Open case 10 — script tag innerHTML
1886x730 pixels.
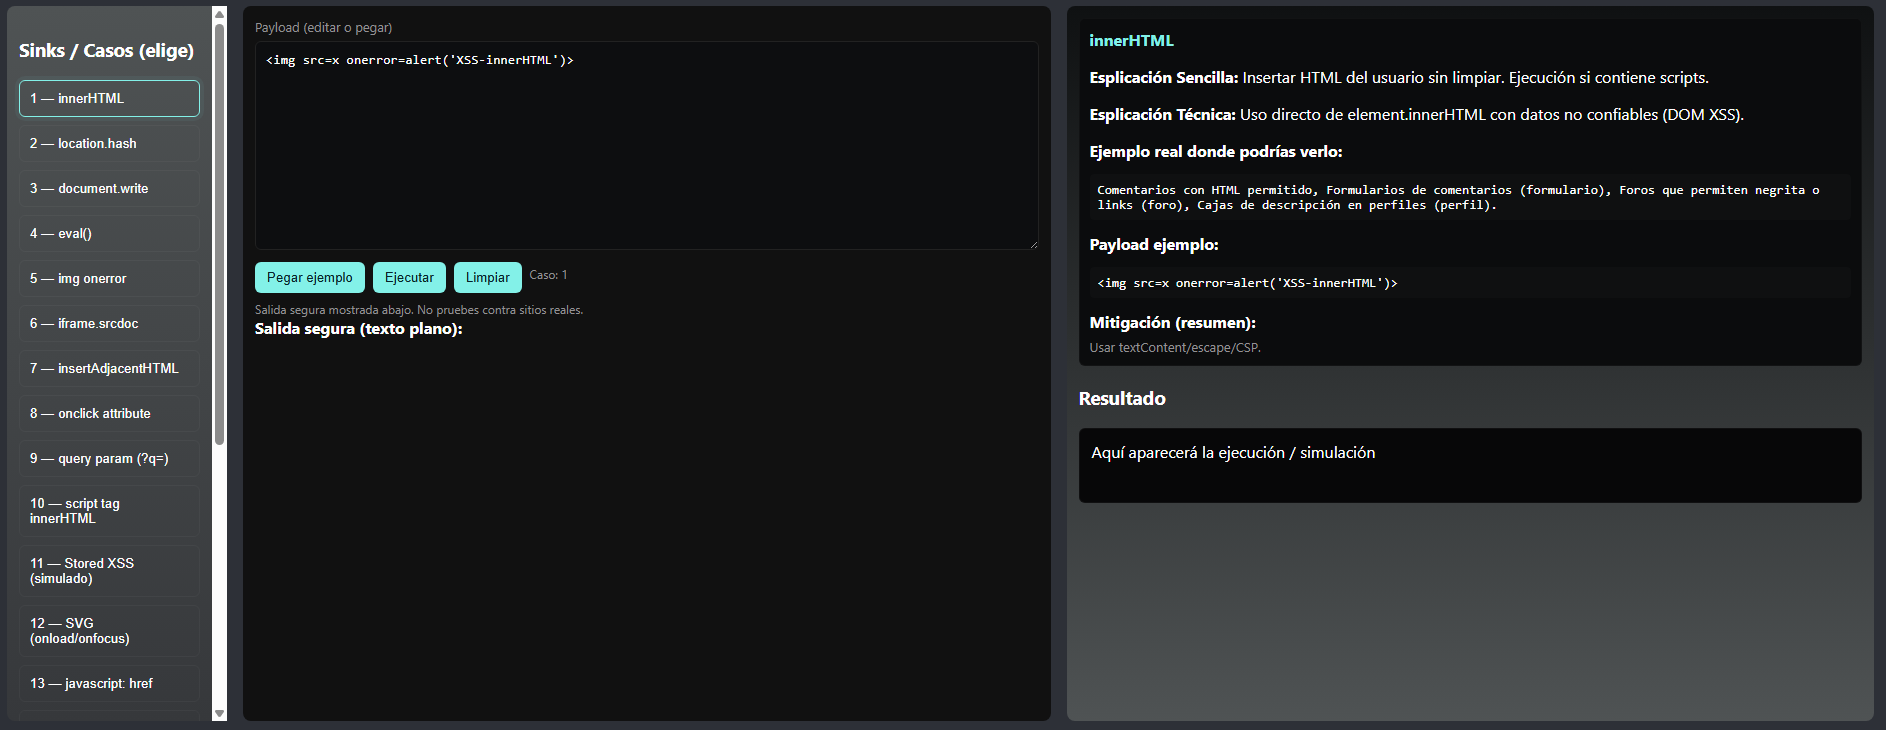coord(109,511)
